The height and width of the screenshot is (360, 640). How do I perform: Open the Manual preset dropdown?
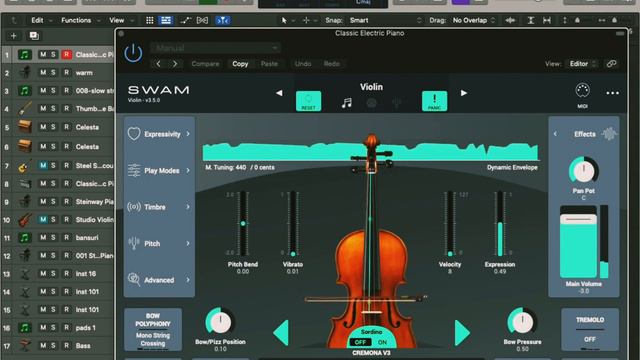pos(215,48)
